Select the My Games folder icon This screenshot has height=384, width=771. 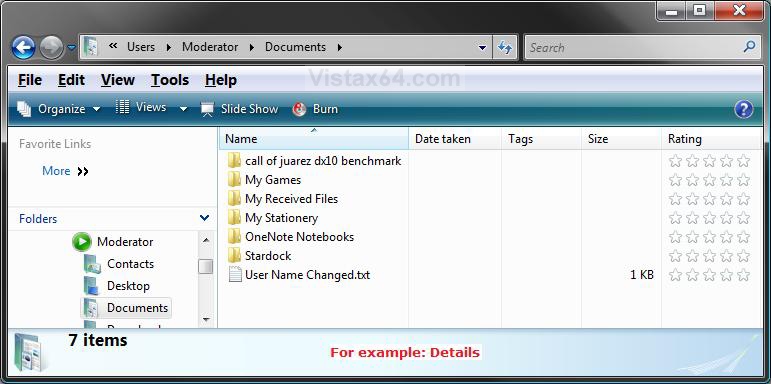[235, 179]
